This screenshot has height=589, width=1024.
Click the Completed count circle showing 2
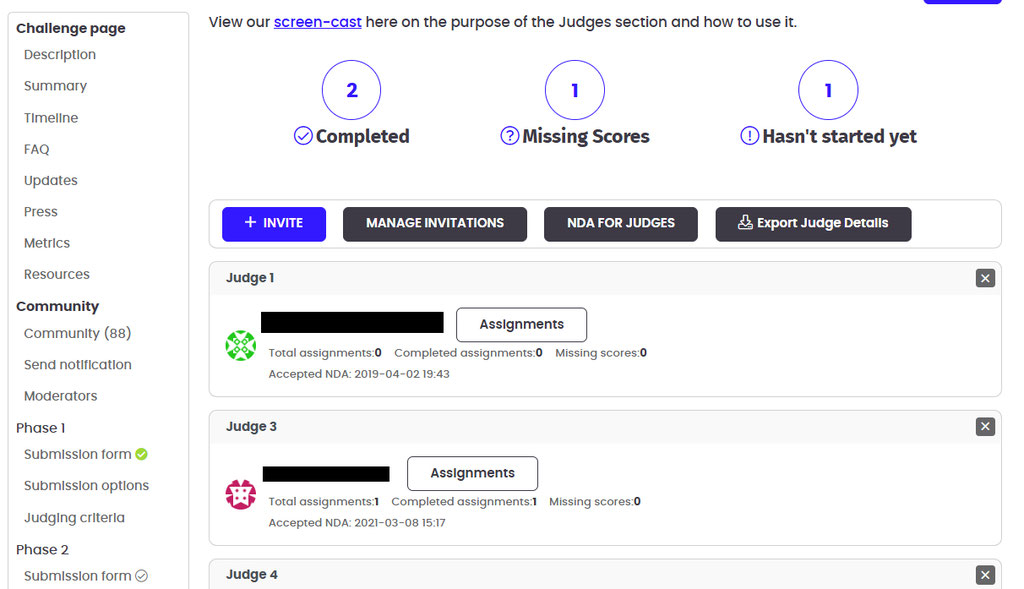[351, 91]
